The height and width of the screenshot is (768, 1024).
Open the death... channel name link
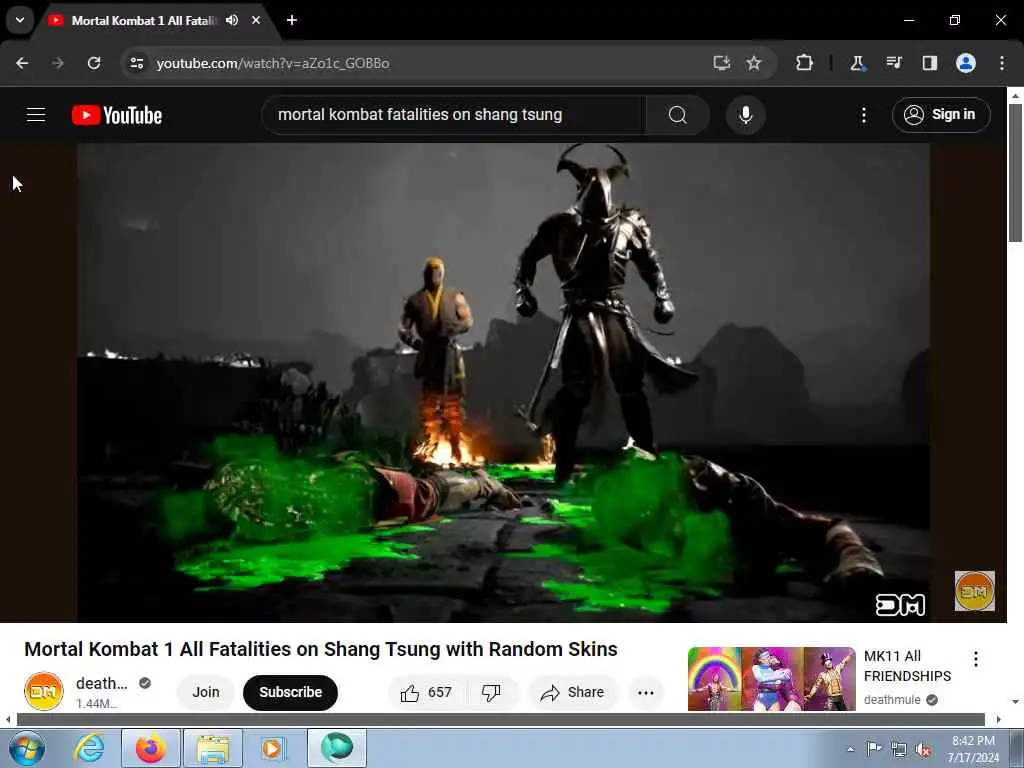tap(101, 683)
